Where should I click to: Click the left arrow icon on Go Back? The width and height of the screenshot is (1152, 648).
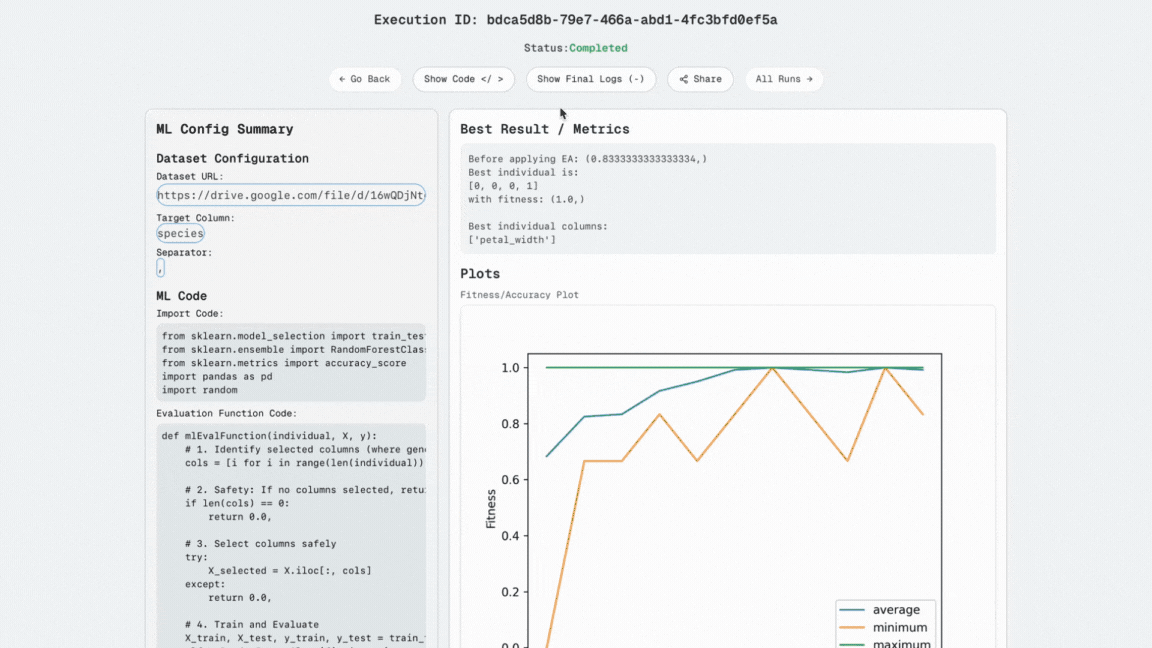tap(344, 78)
